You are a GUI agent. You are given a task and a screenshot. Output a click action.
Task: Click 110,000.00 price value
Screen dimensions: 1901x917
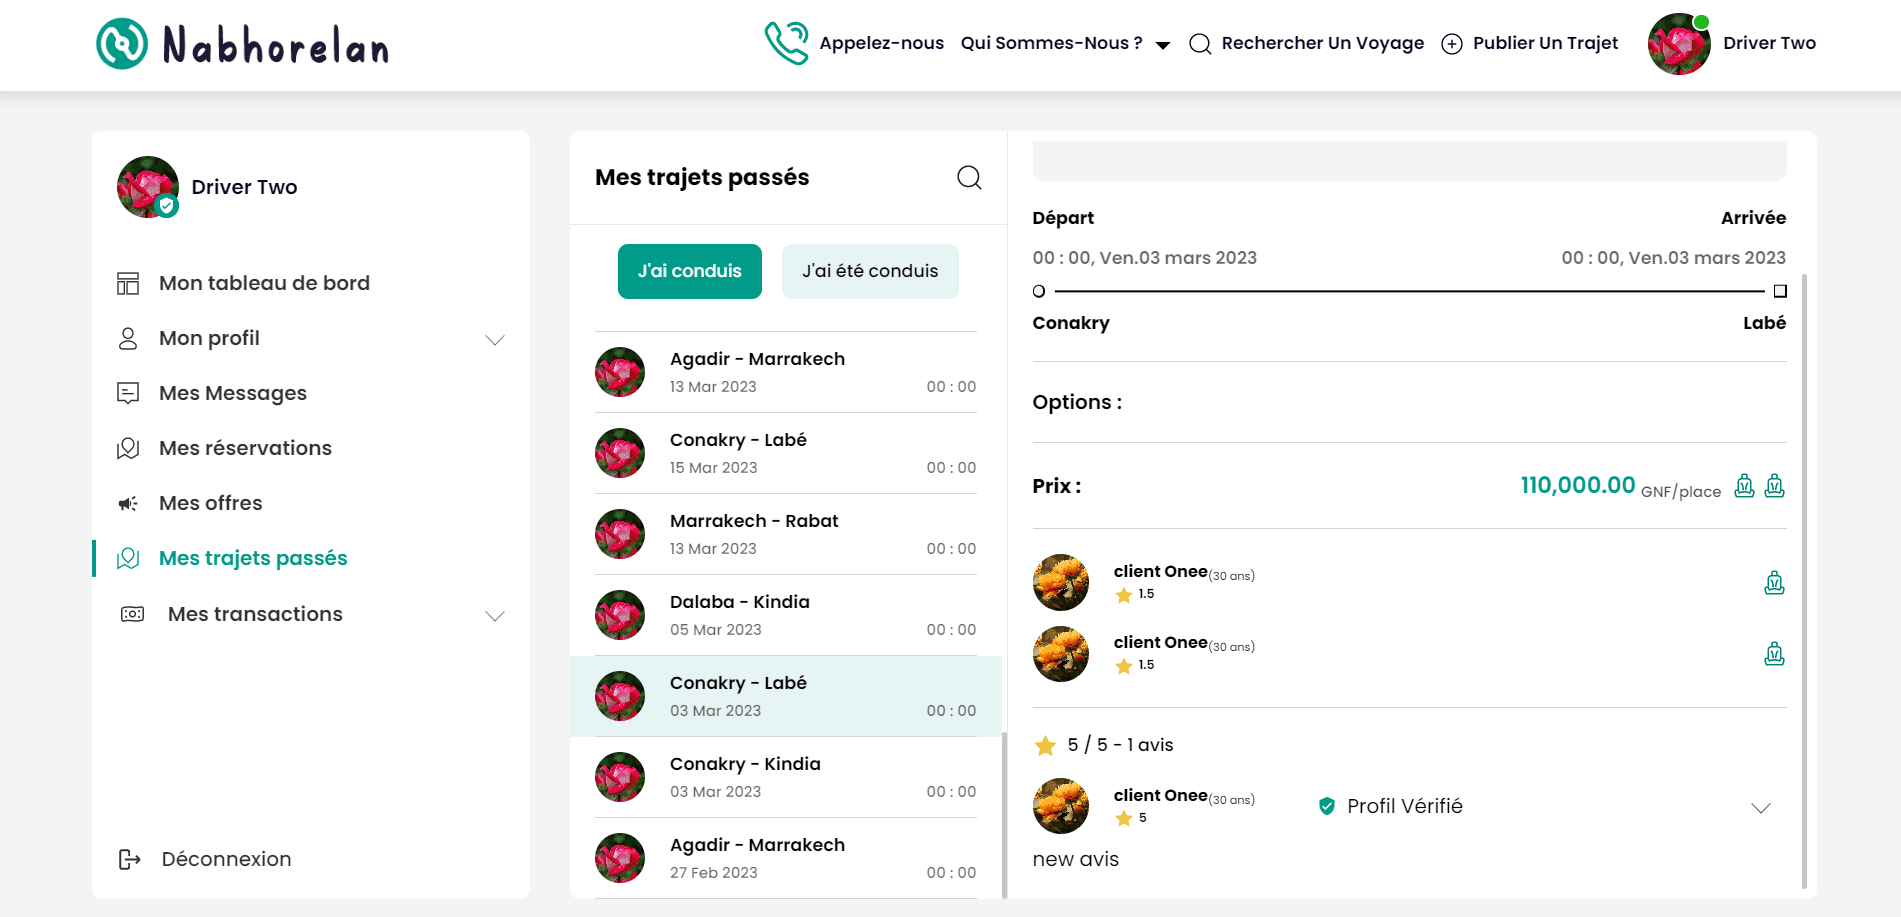click(1578, 485)
